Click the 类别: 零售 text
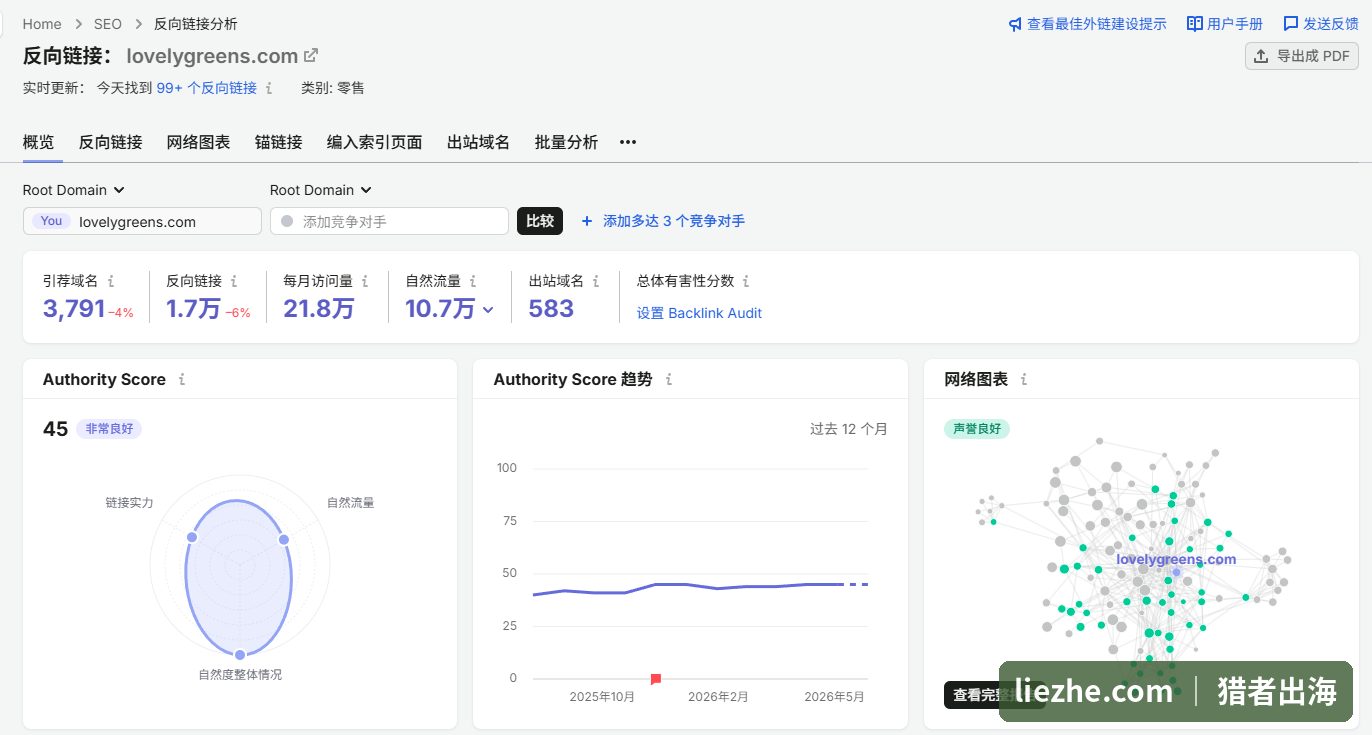This screenshot has width=1372, height=735. tap(333, 88)
